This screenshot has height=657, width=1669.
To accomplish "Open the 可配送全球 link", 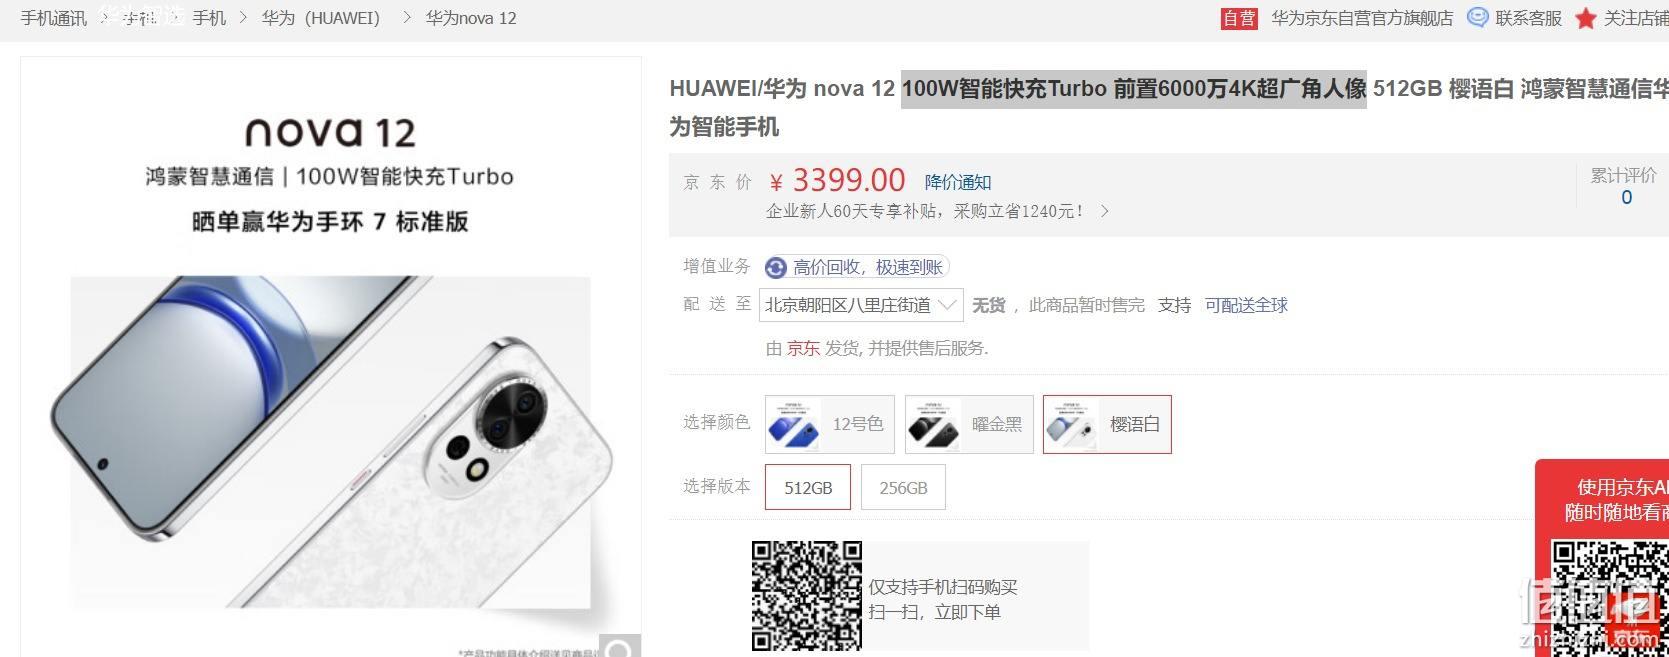I will pyautogui.click(x=1246, y=305).
